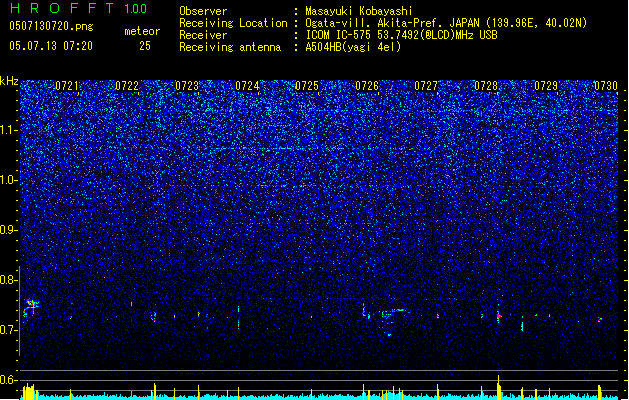Screen dimensions: 629x400
Task: Click the red meteor echo at 0728
Action: [x=499, y=316]
